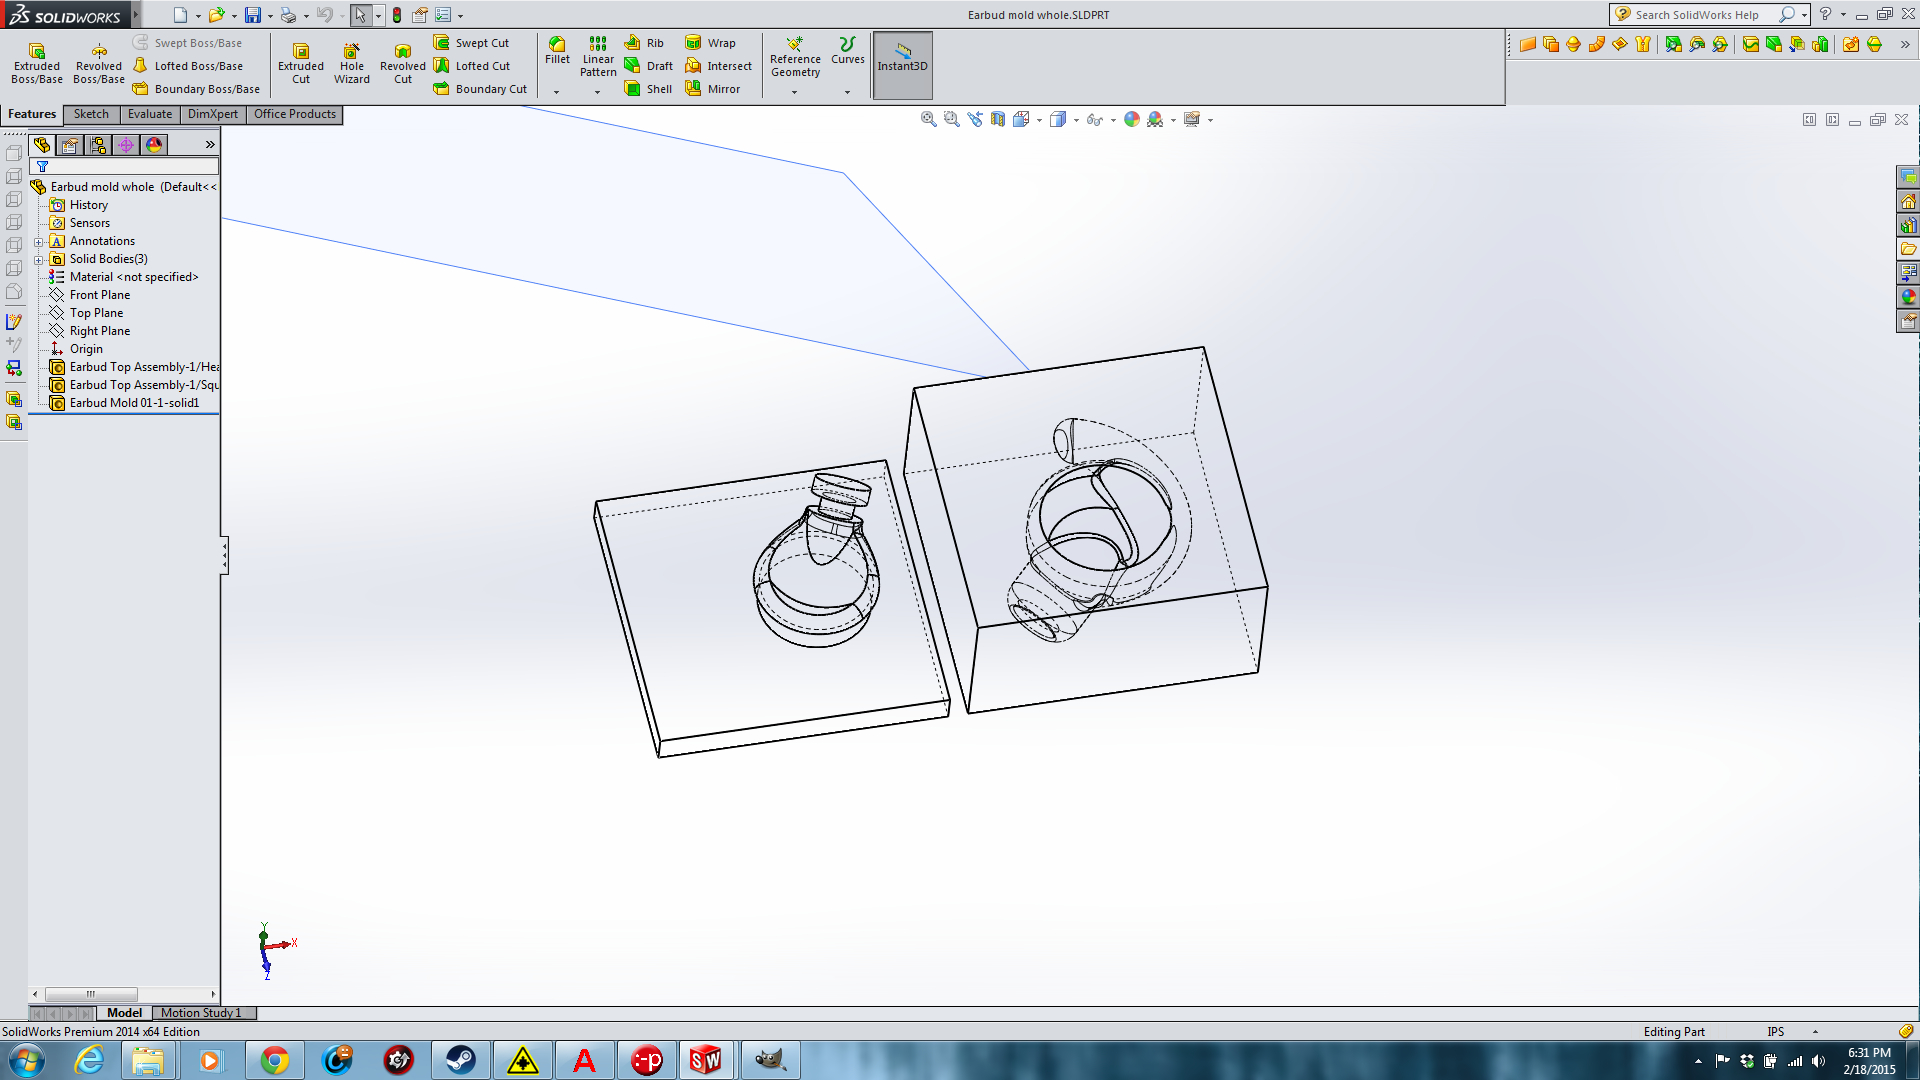Select the Shell tool
This screenshot has height=1080, width=1920.
tap(649, 89)
